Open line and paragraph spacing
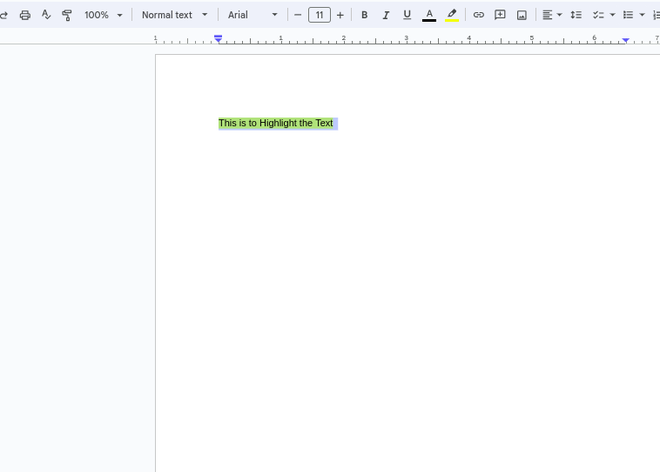The image size is (660, 472). [576, 15]
